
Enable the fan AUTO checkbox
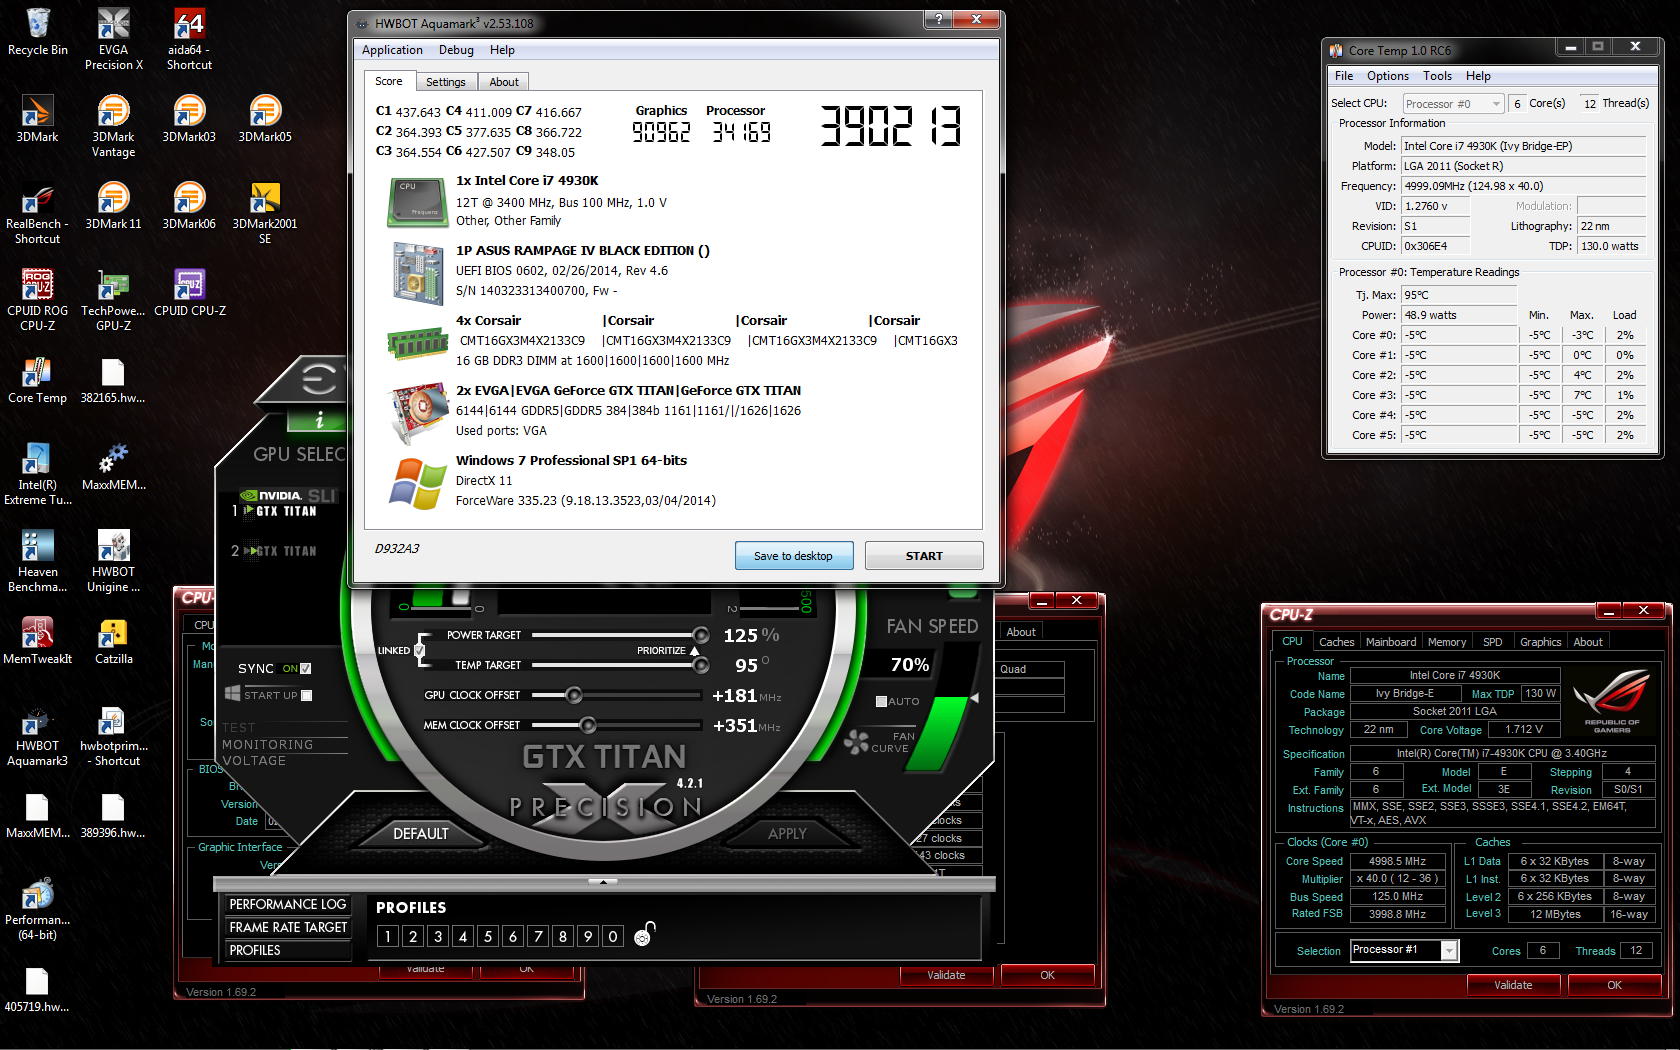coord(881,701)
